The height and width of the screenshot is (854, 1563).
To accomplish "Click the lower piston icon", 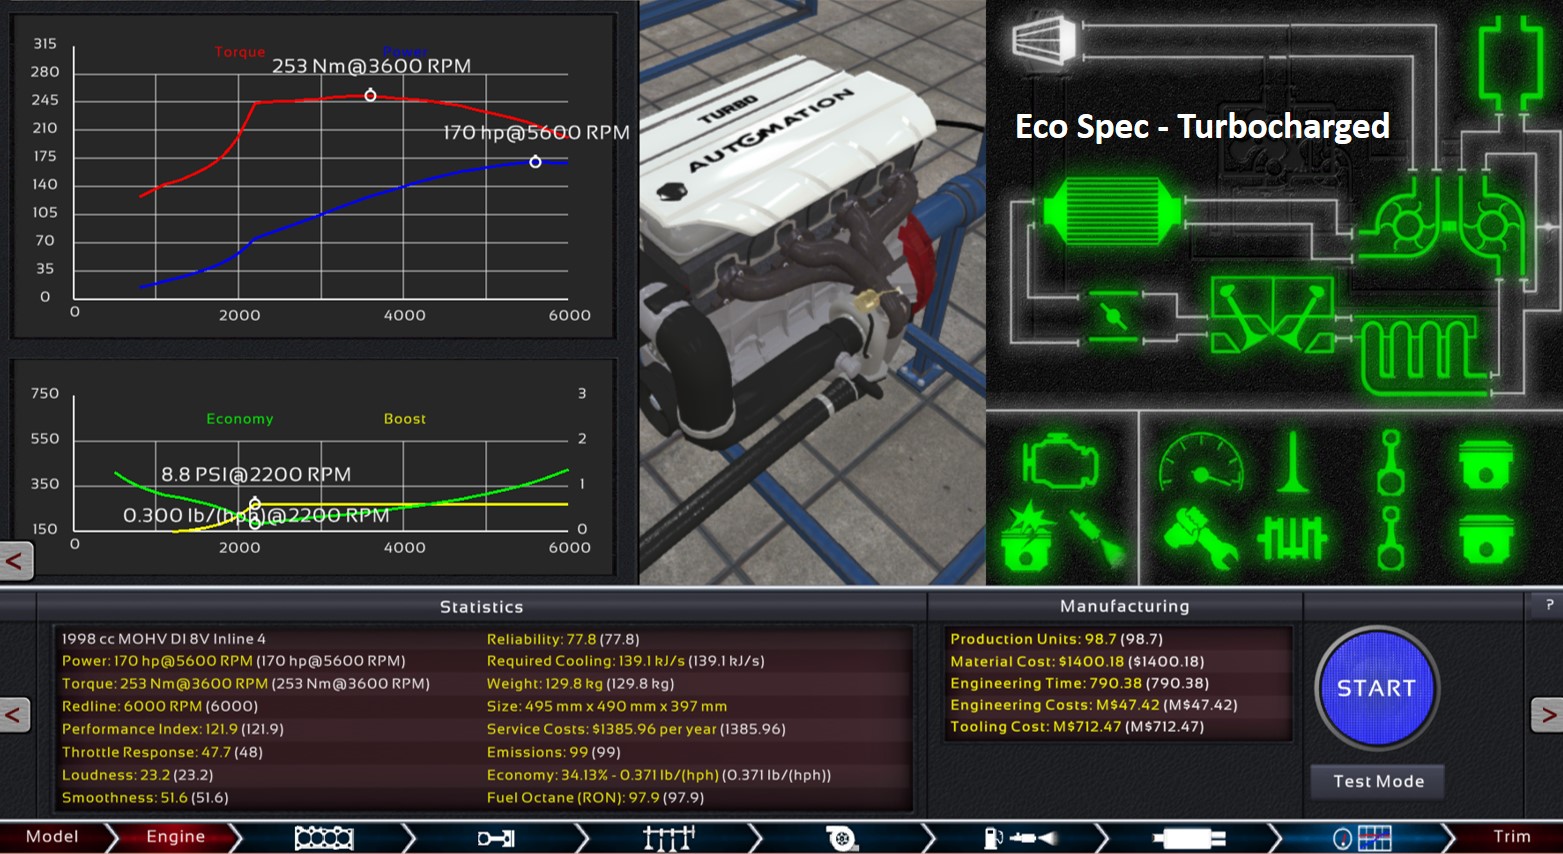I will [1485, 538].
